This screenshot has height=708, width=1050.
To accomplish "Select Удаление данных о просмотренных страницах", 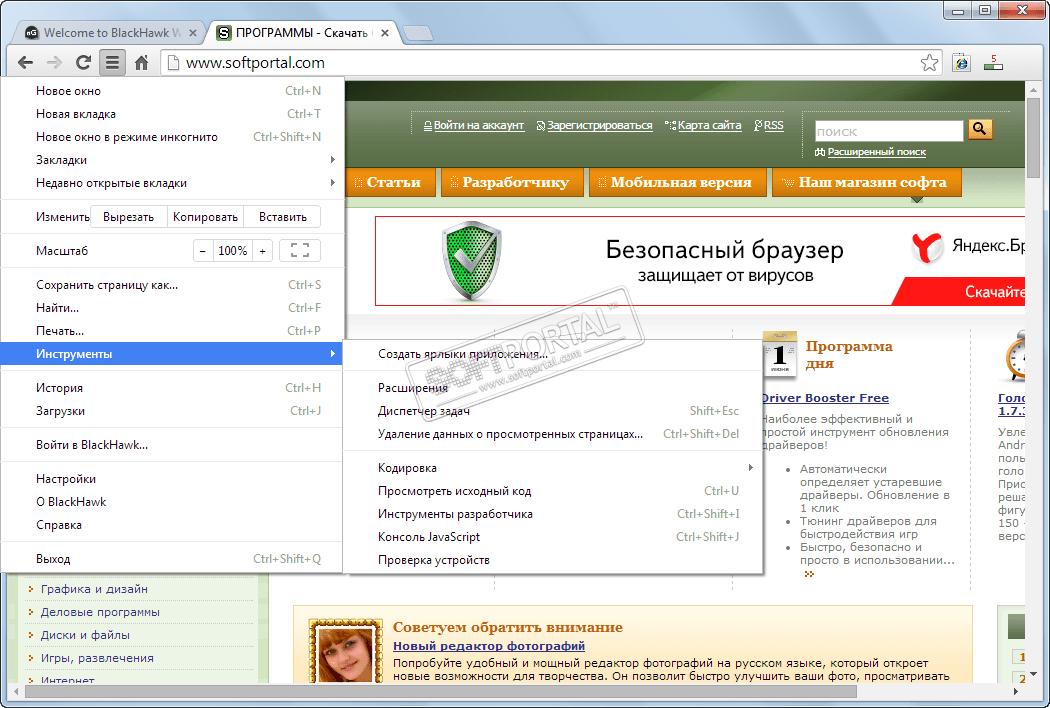I will pyautogui.click(x=552, y=434).
